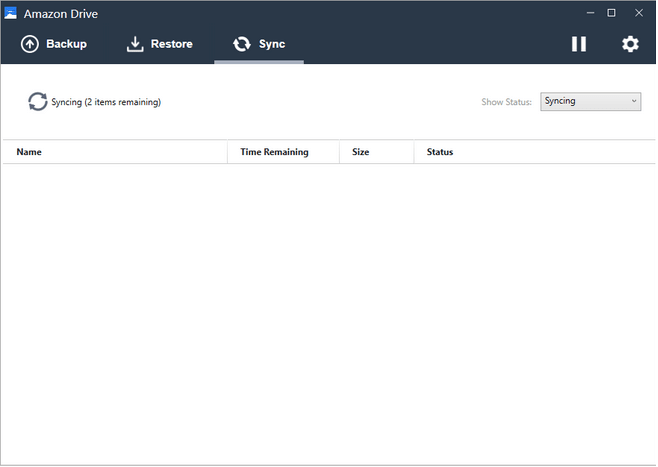Click the syncing progress icon beside status text
Image resolution: width=658 pixels, height=467 pixels.
[38, 102]
